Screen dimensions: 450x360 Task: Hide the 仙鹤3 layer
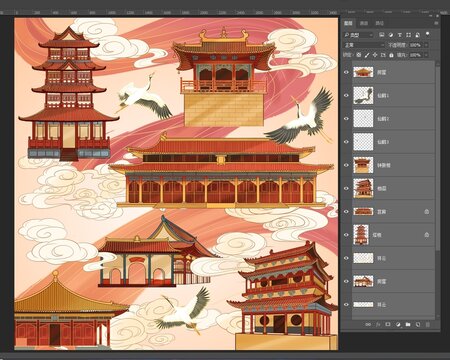pos(346,142)
